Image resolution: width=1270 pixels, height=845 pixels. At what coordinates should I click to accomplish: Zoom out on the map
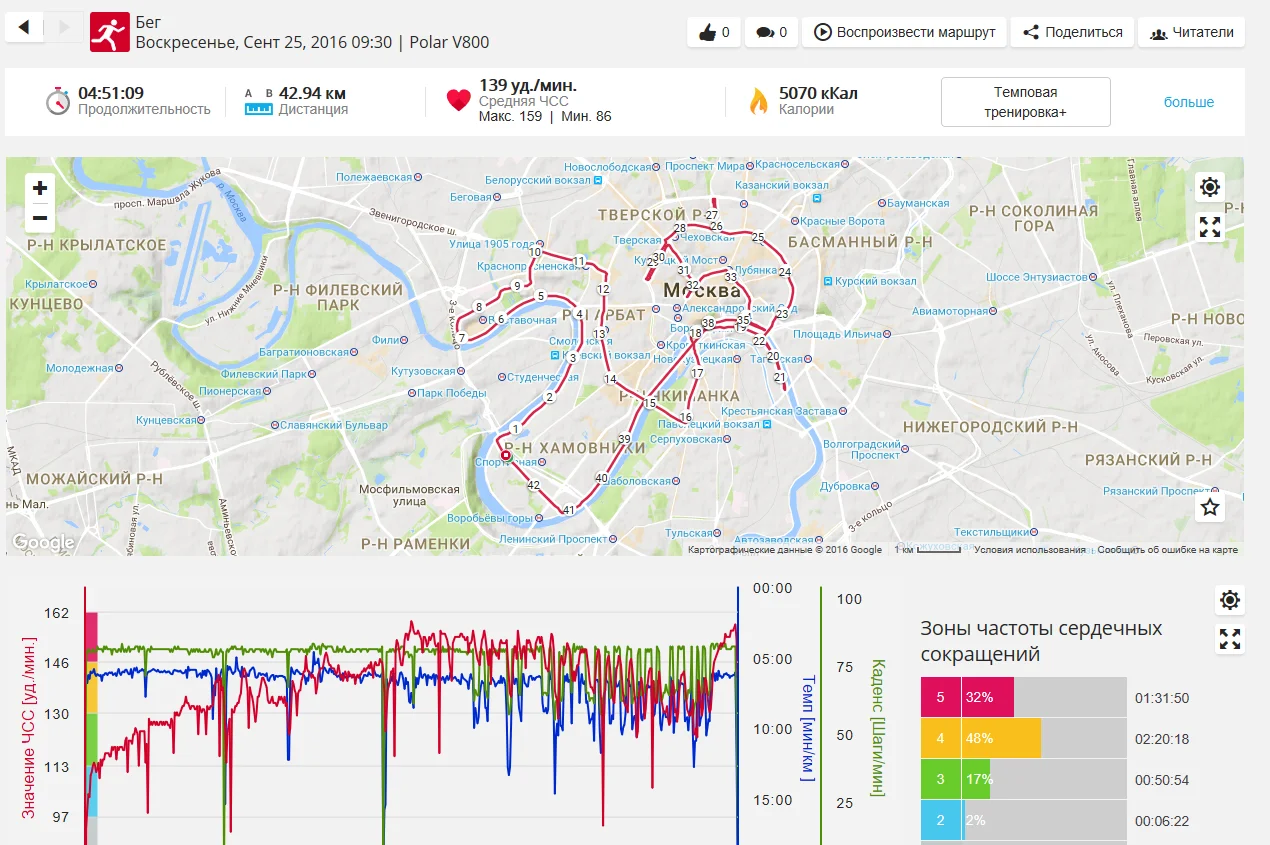(40, 217)
